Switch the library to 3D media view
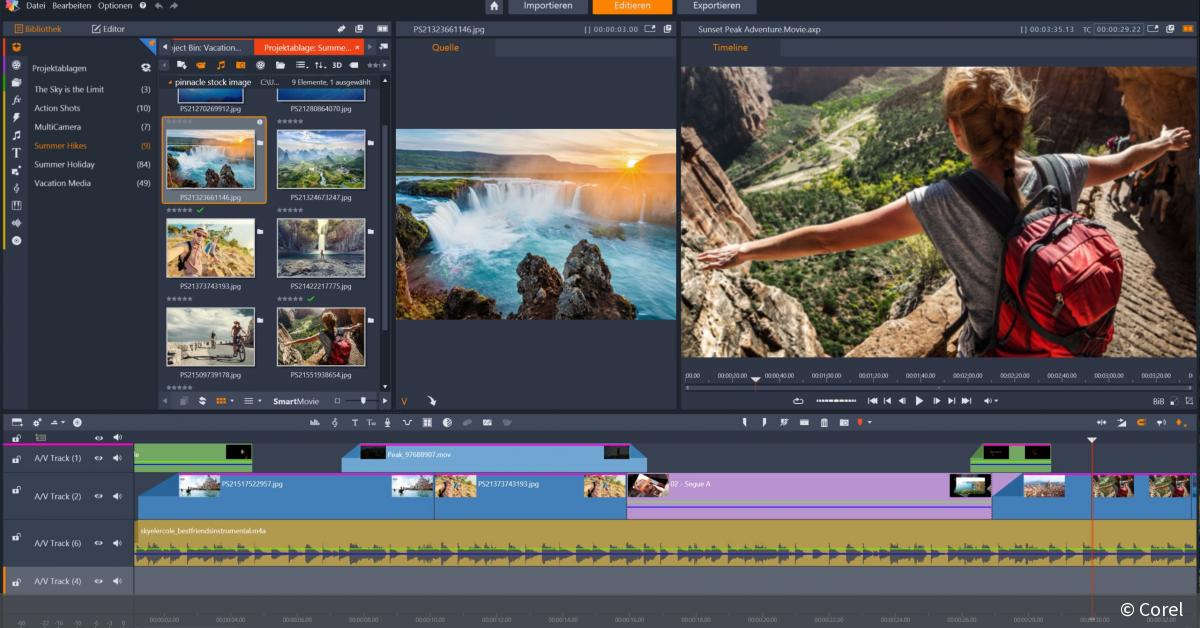 point(337,66)
